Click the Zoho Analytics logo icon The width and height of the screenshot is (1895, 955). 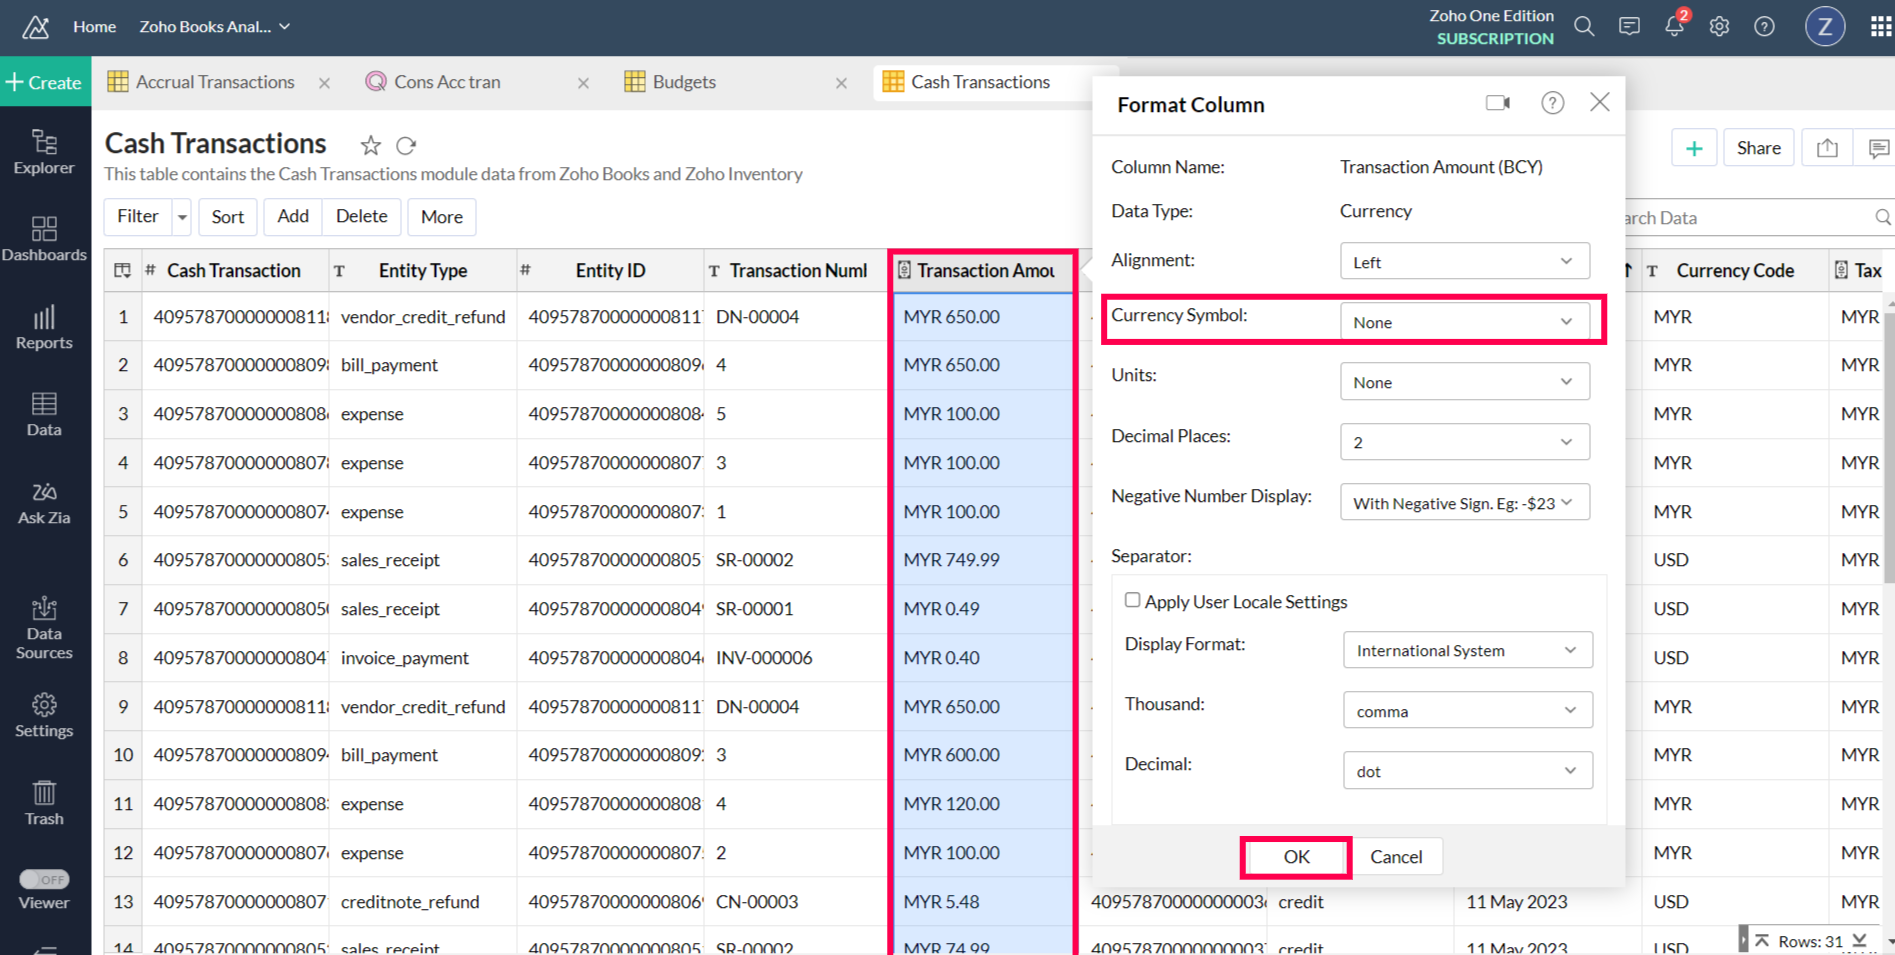[x=36, y=27]
